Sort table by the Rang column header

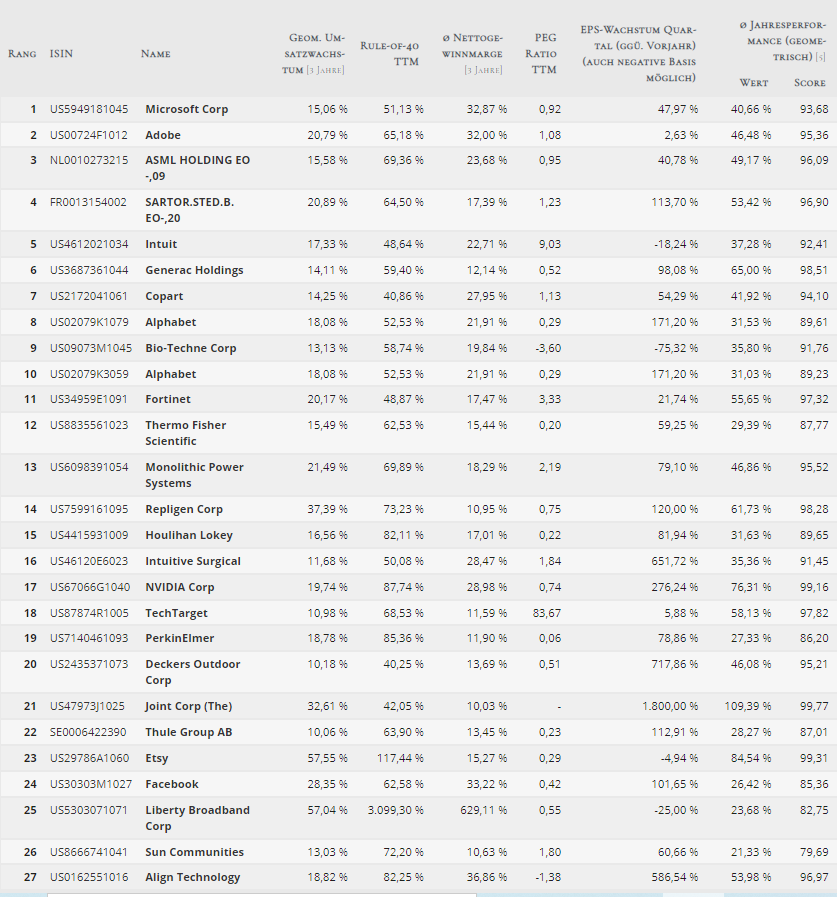pos(22,54)
